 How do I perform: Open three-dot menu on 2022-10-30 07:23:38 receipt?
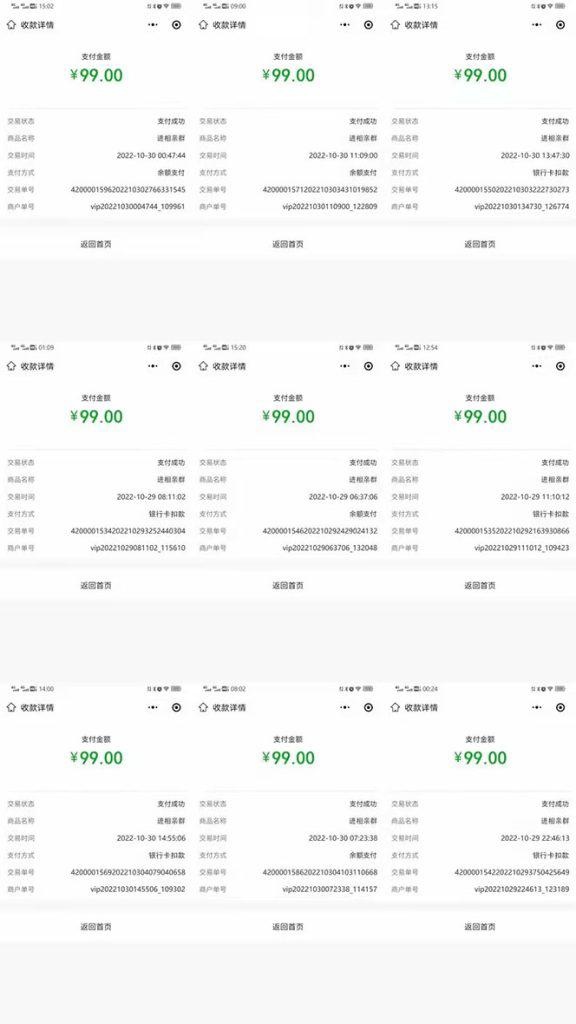[x=345, y=707]
